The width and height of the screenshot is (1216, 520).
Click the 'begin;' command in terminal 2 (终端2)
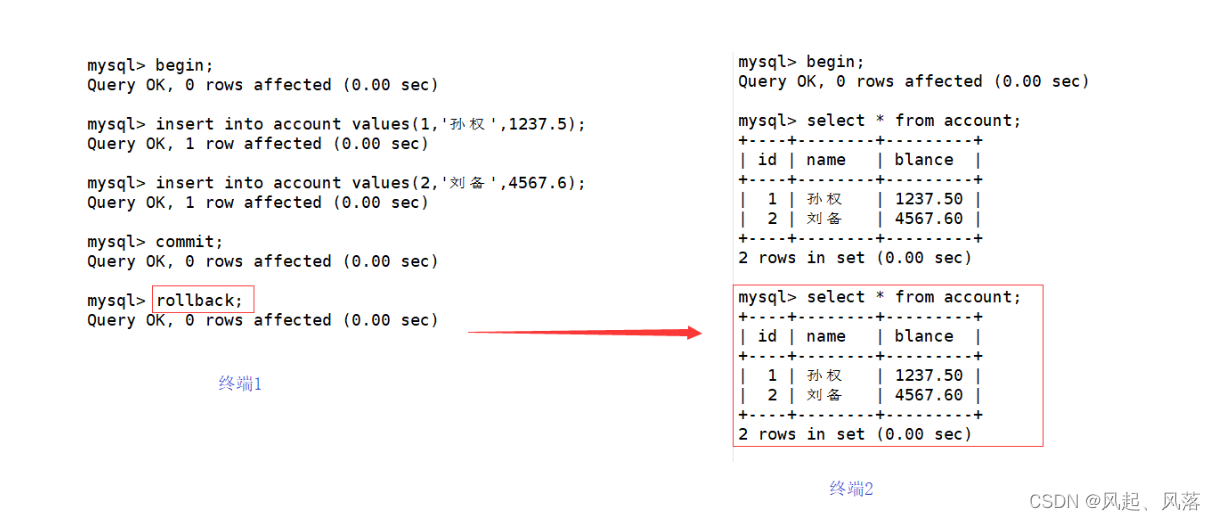click(835, 62)
